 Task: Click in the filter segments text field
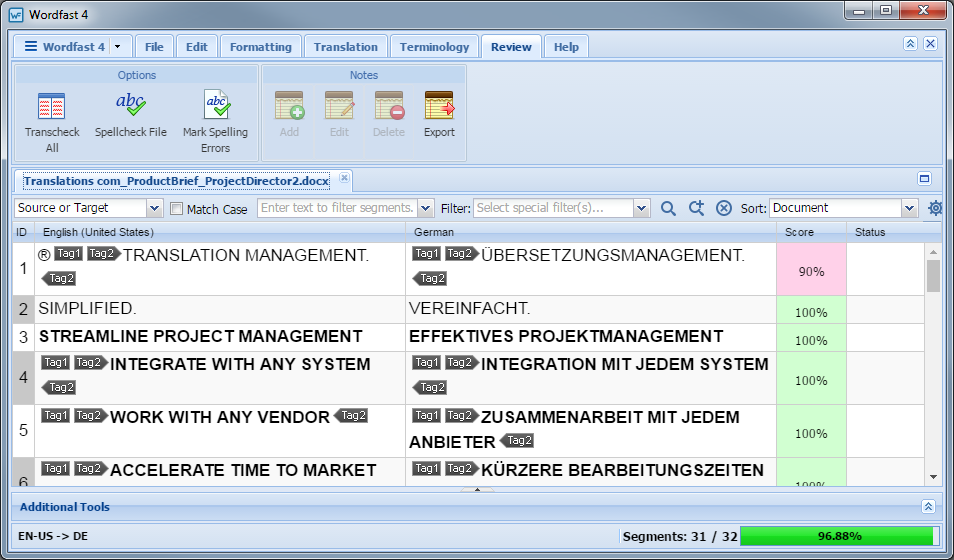[x=338, y=208]
